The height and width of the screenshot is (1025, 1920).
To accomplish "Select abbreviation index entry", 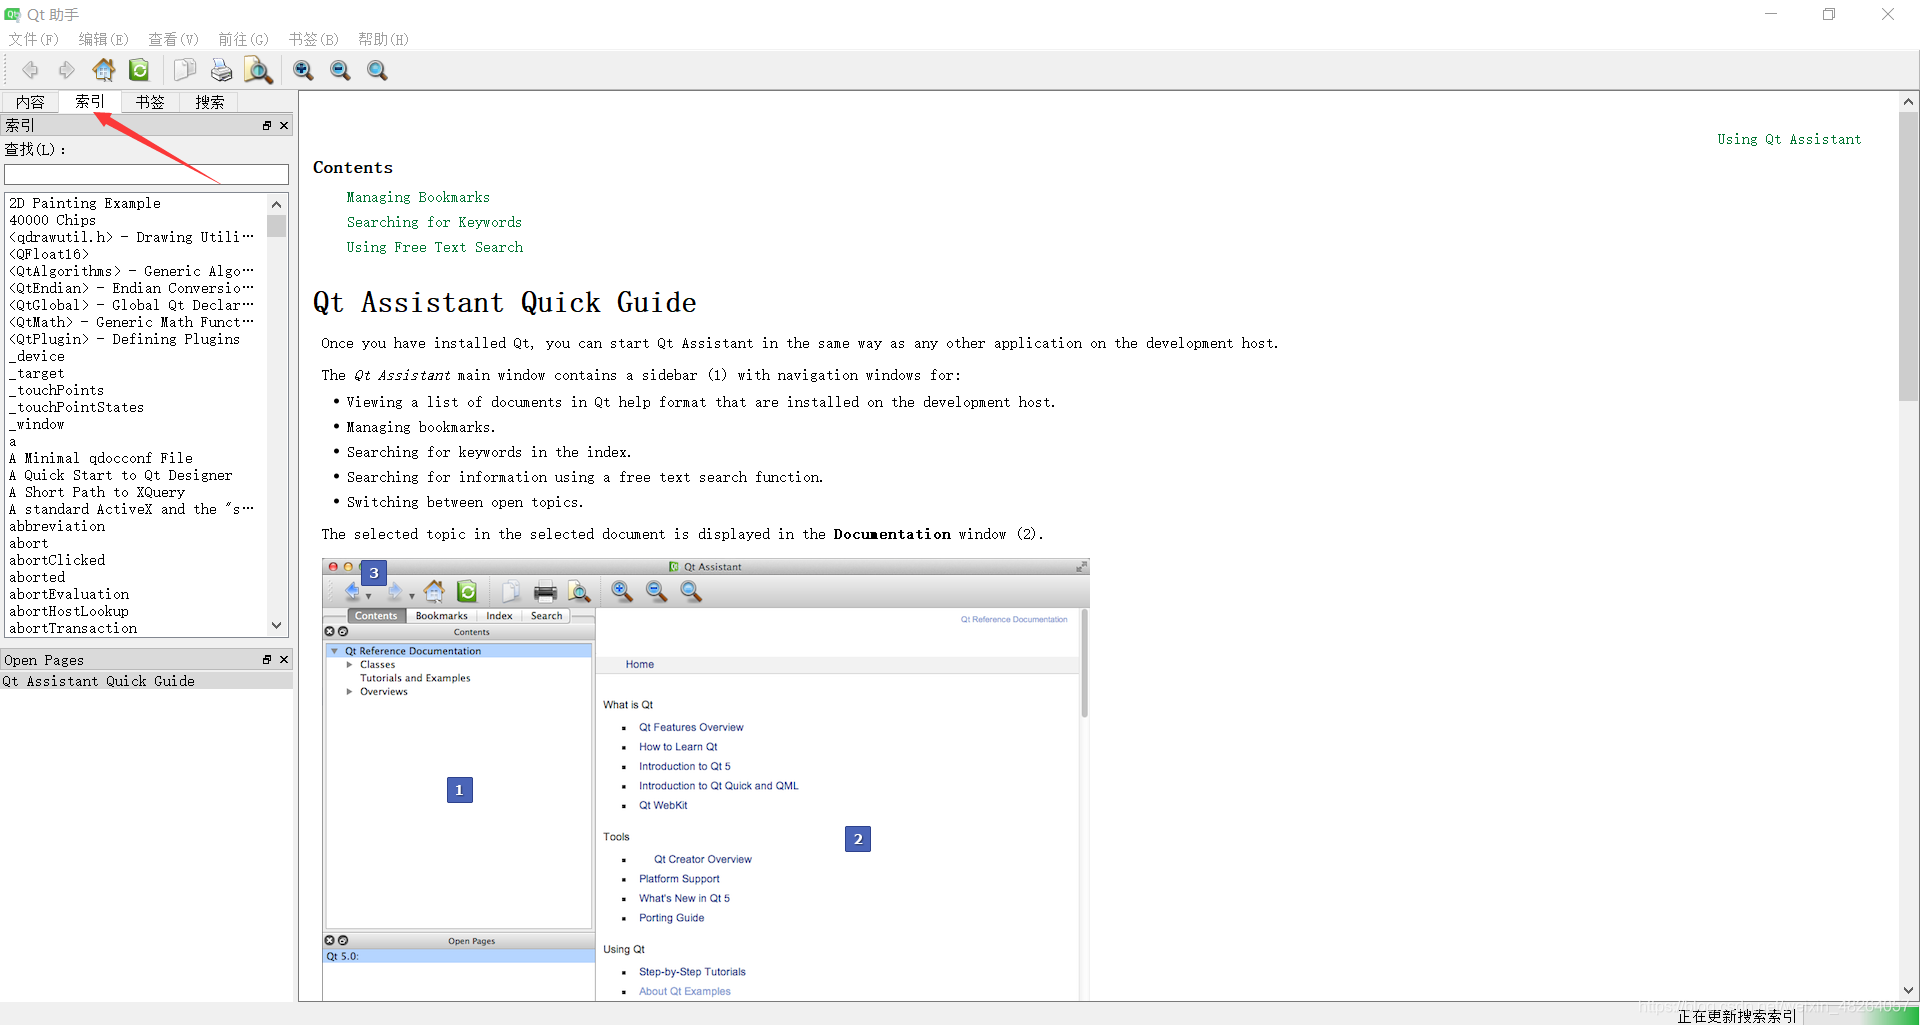I will (x=57, y=526).
